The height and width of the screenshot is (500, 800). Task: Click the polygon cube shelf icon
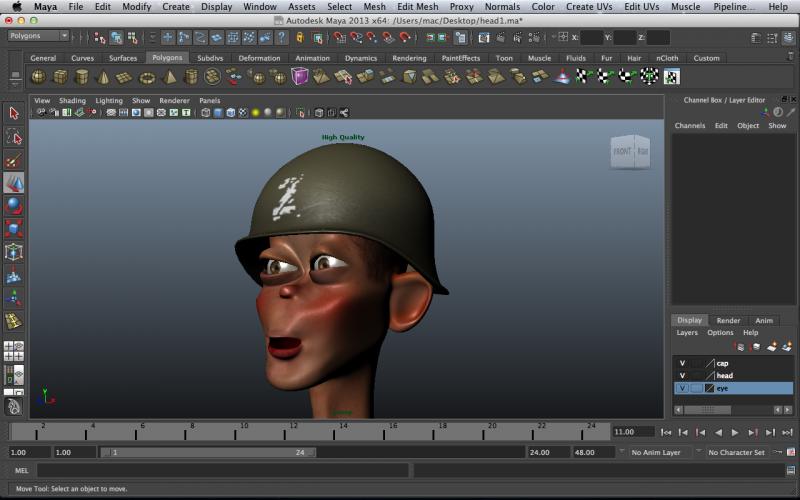(x=60, y=77)
